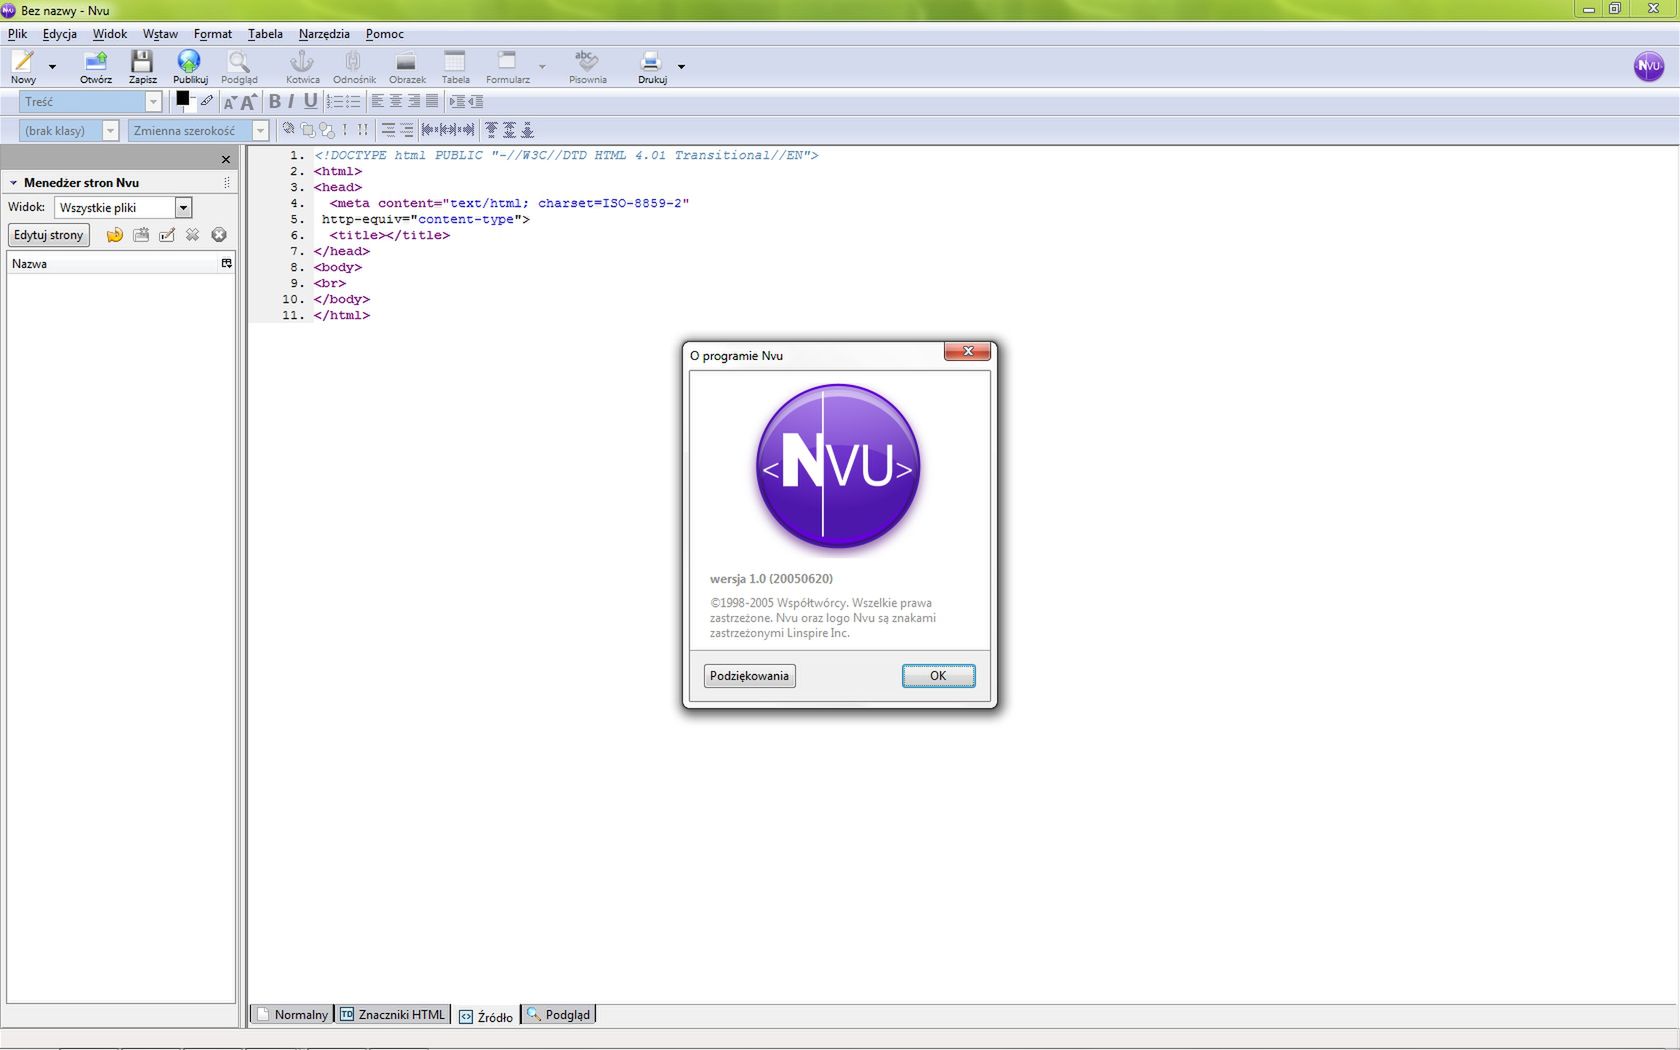Screen dimensions: 1680x1050
Task: Toggle underline formatting
Action: 310,101
